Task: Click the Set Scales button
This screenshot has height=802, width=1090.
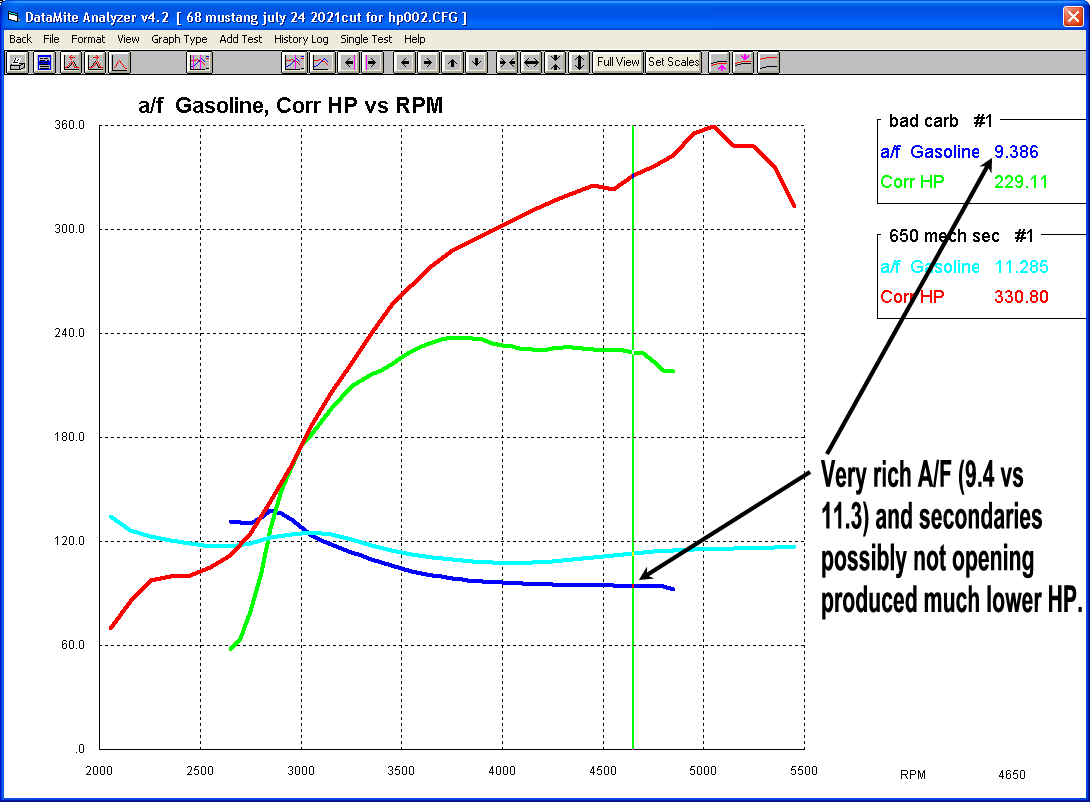Action: pos(674,63)
